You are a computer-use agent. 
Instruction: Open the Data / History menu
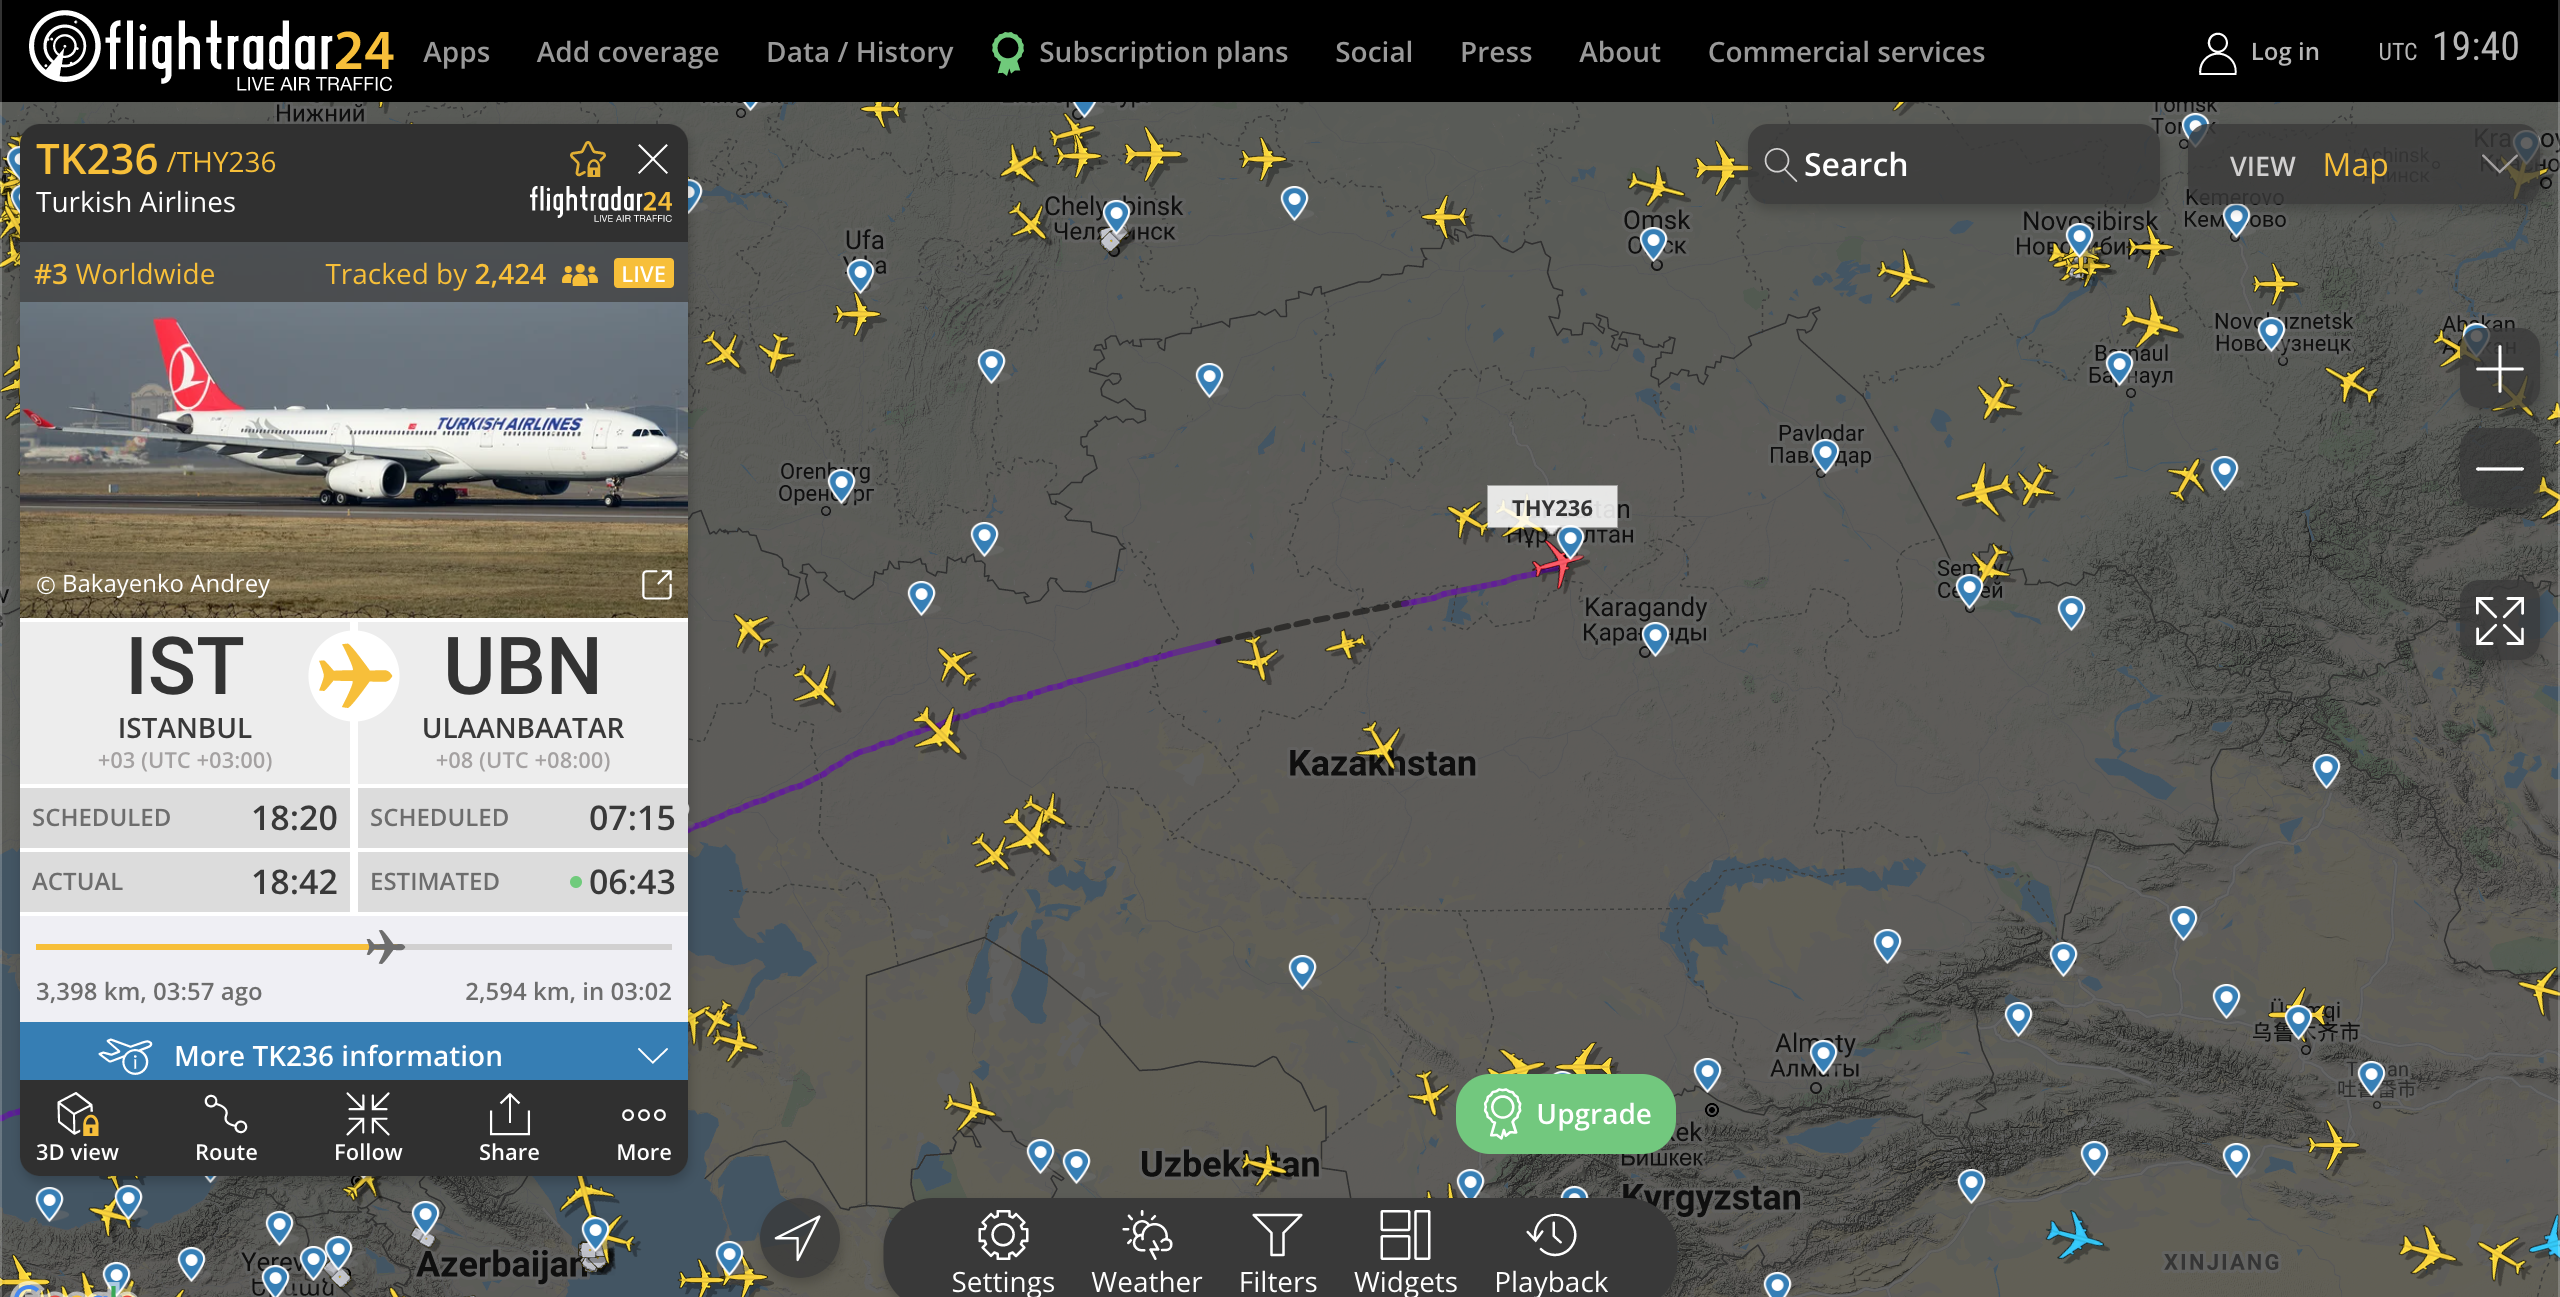coord(859,52)
